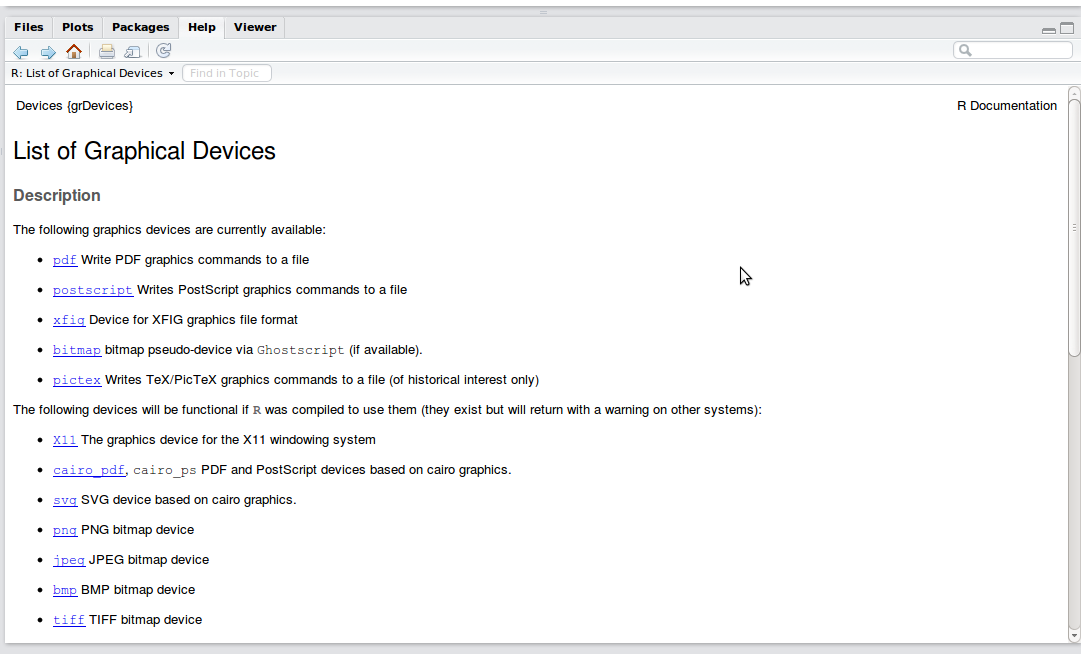Screen dimensions: 1081x660
Task: Show help topic in new window
Action: 132,51
